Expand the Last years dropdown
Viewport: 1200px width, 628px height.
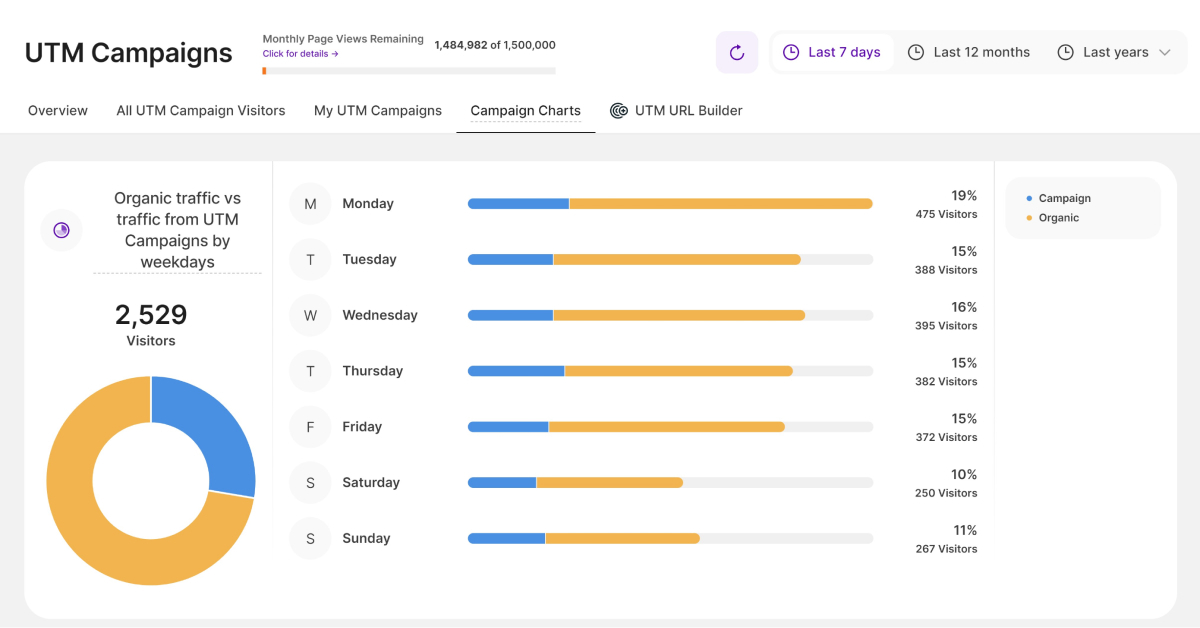tap(1114, 52)
